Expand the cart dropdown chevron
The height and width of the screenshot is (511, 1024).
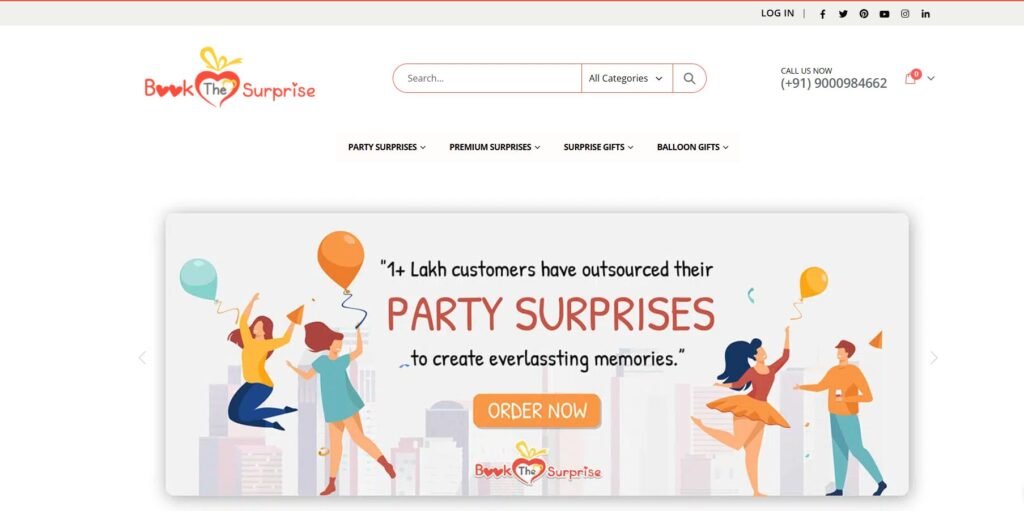[931, 78]
